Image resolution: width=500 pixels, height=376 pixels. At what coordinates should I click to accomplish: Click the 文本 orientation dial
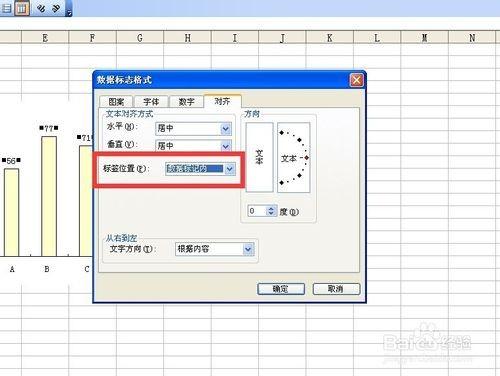tap(294, 157)
